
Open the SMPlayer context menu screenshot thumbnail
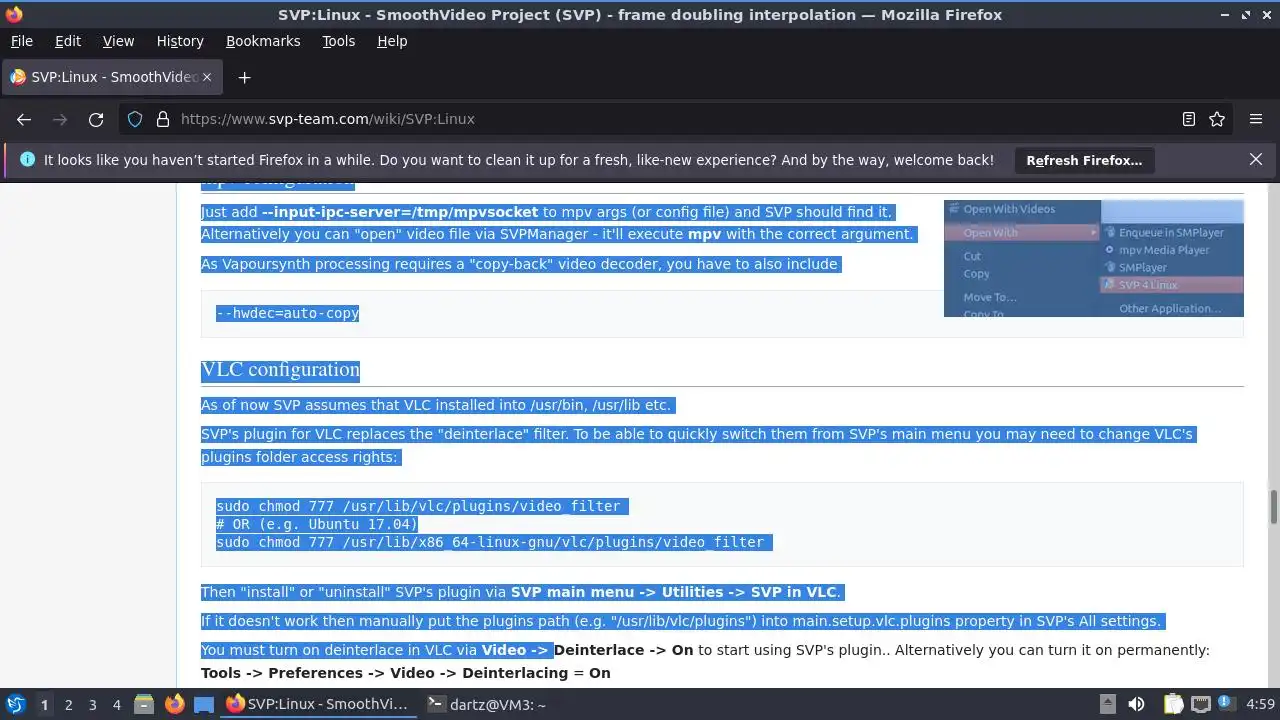[x=1093, y=258]
